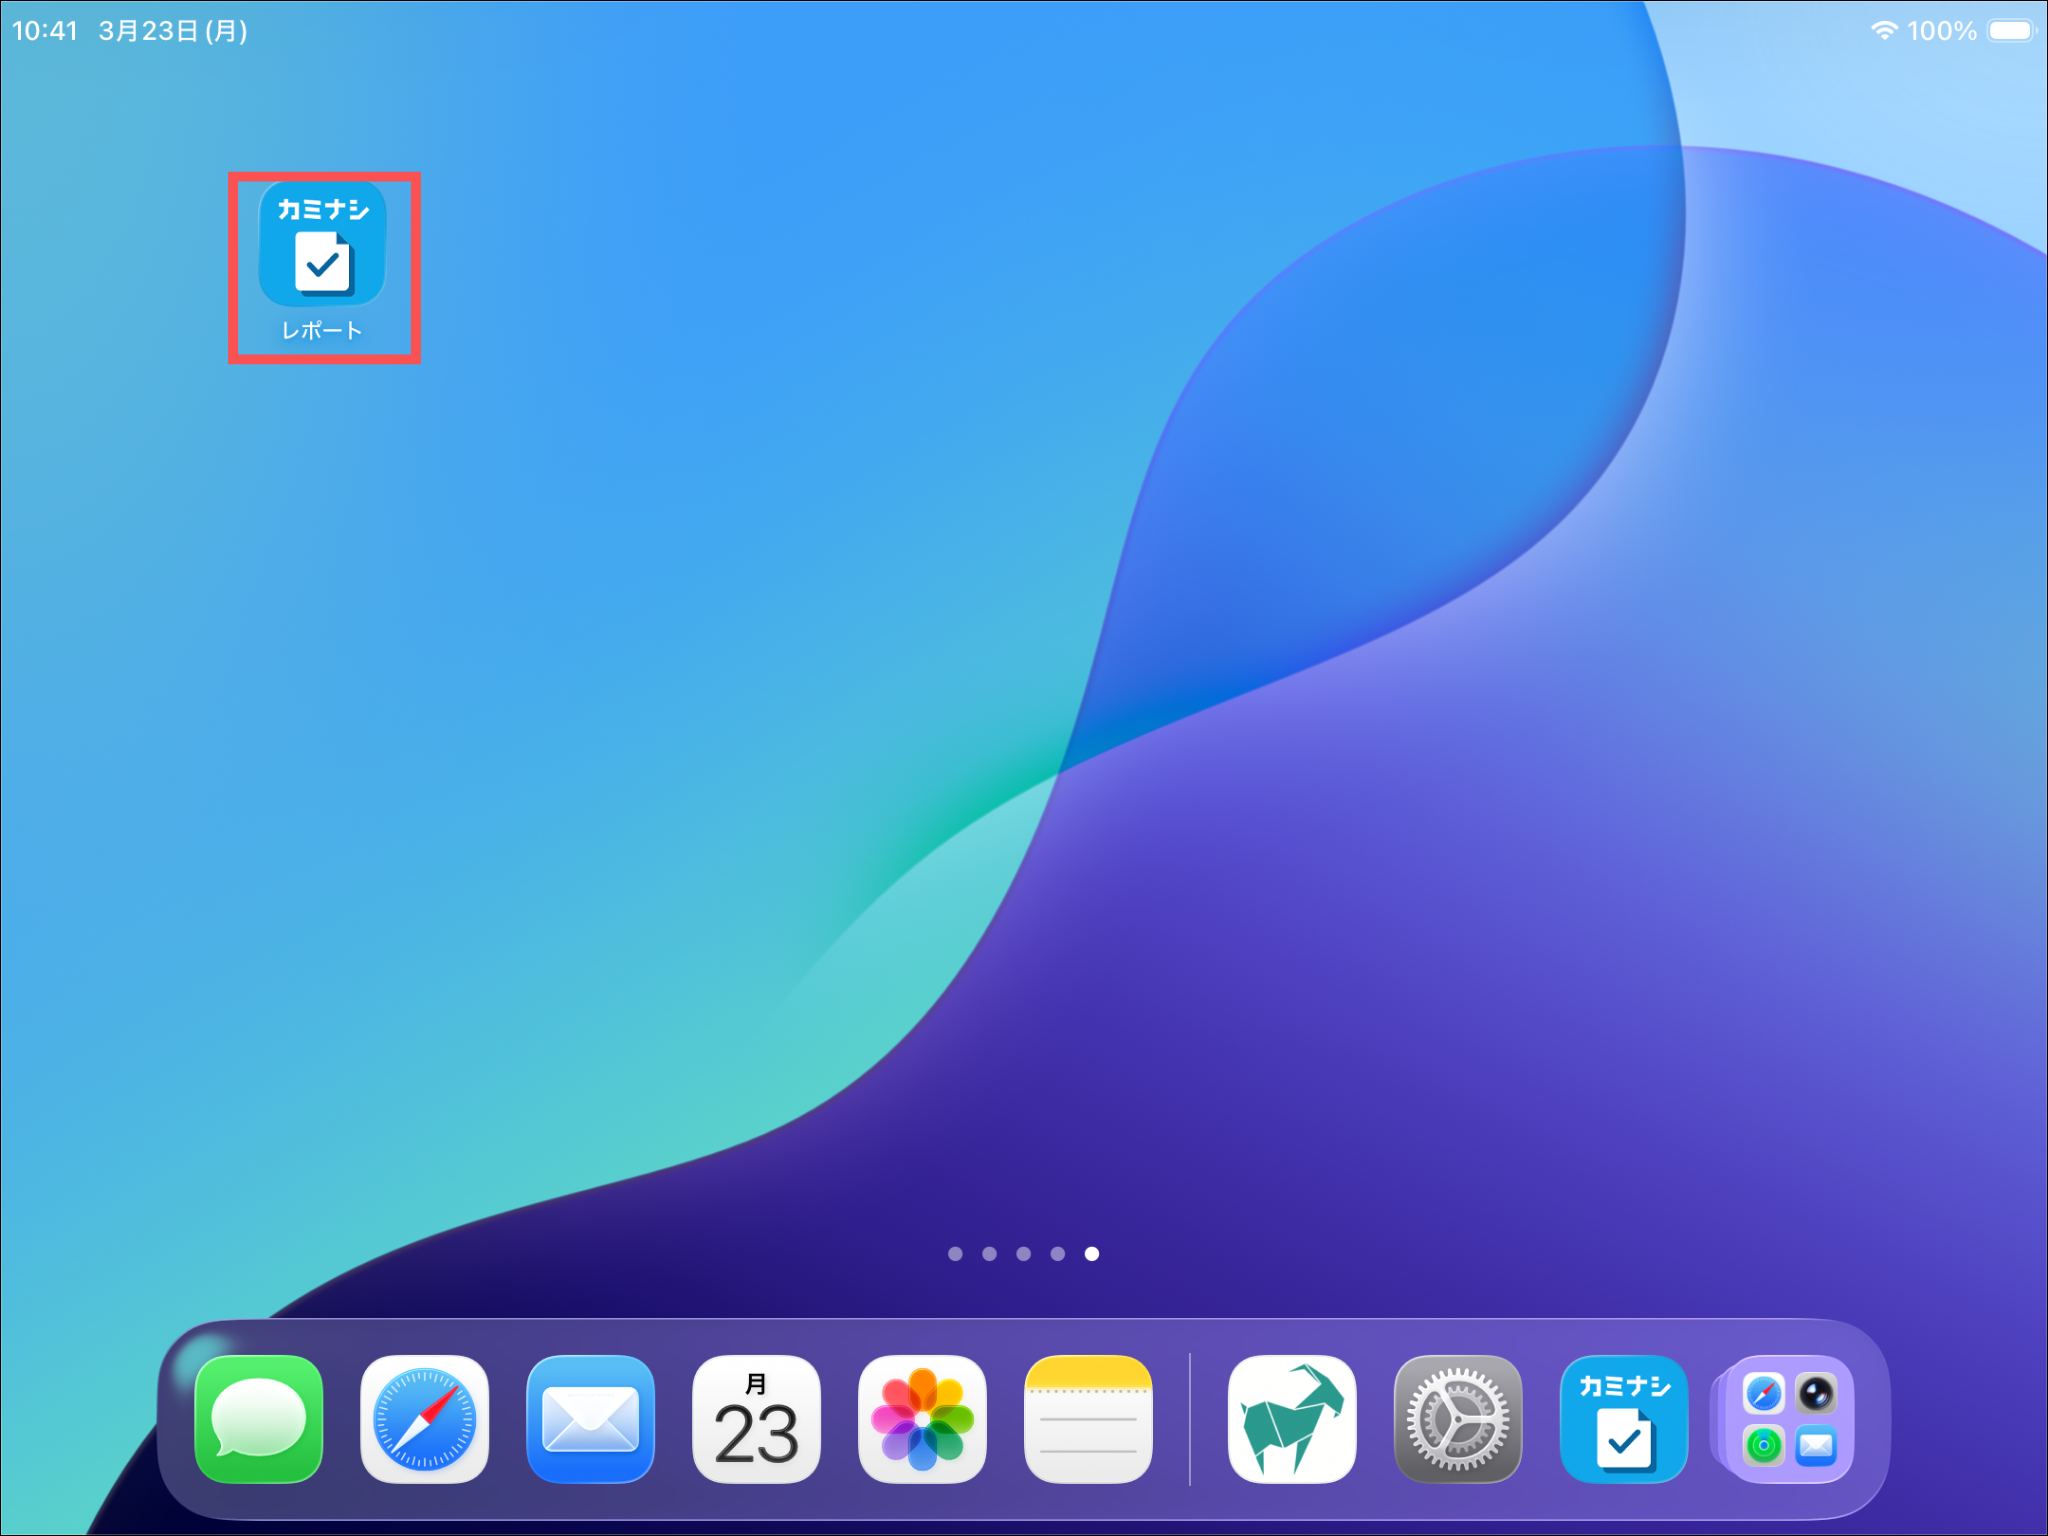Open the App Library folder in dock
This screenshot has height=1536, width=2048.
[1789, 1418]
